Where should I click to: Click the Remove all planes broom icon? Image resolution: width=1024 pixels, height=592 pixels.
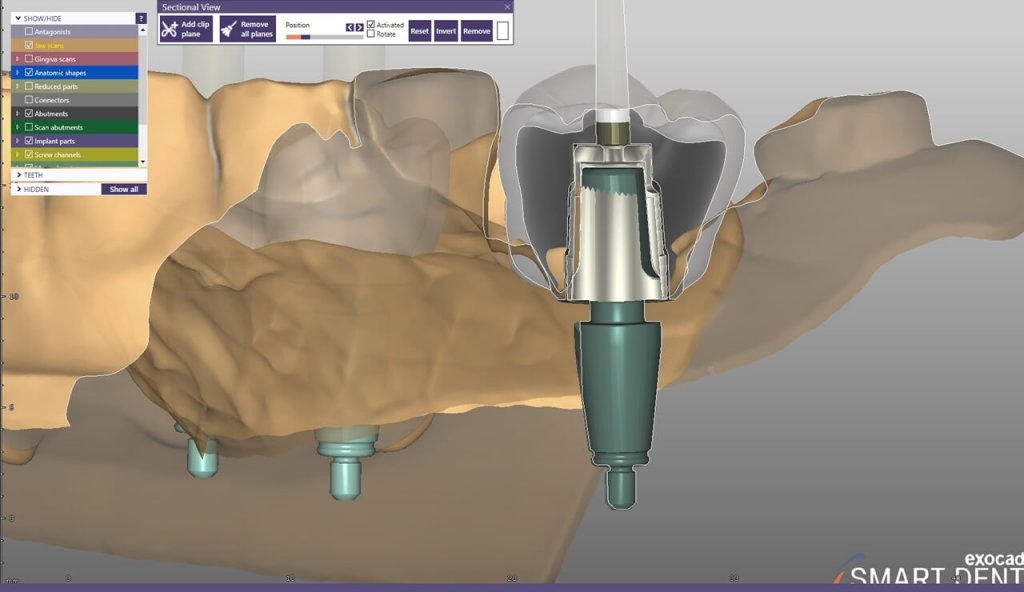229,29
